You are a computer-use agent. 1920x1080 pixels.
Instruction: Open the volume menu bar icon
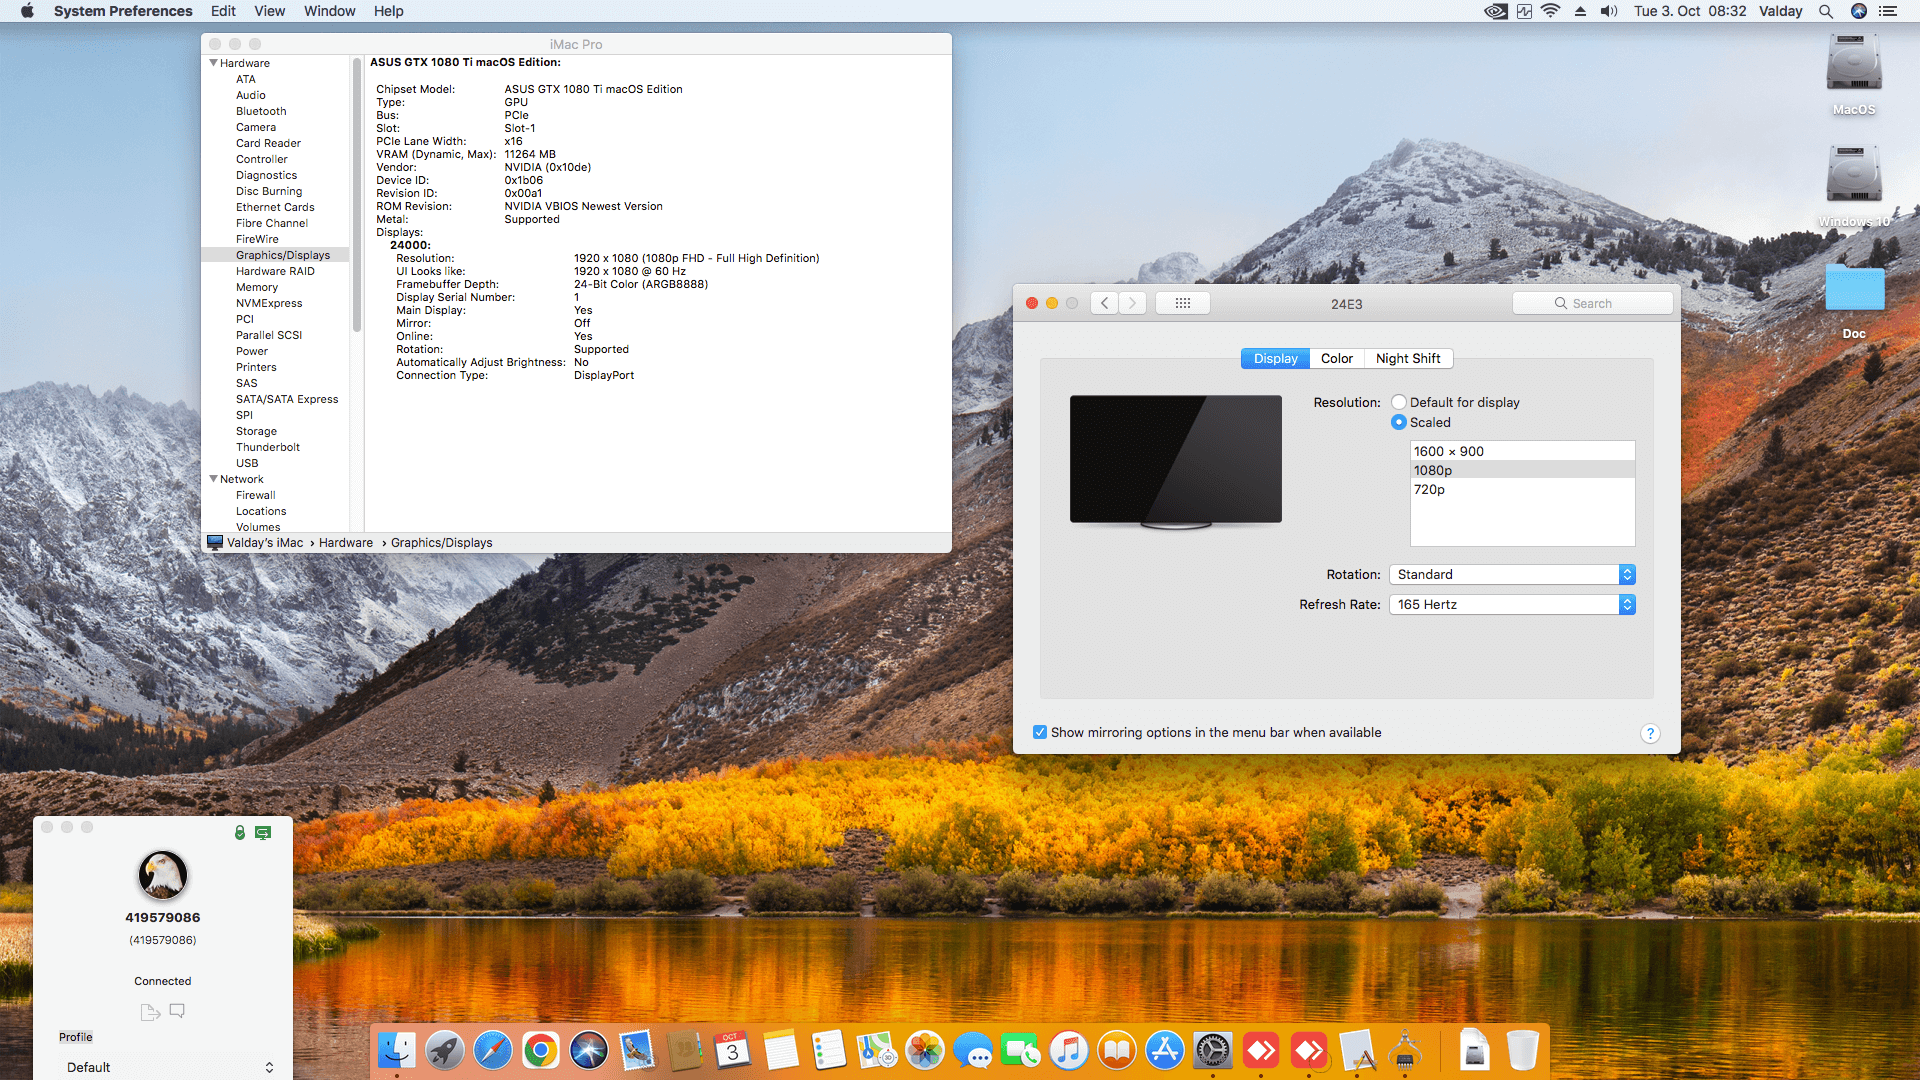1609,11
